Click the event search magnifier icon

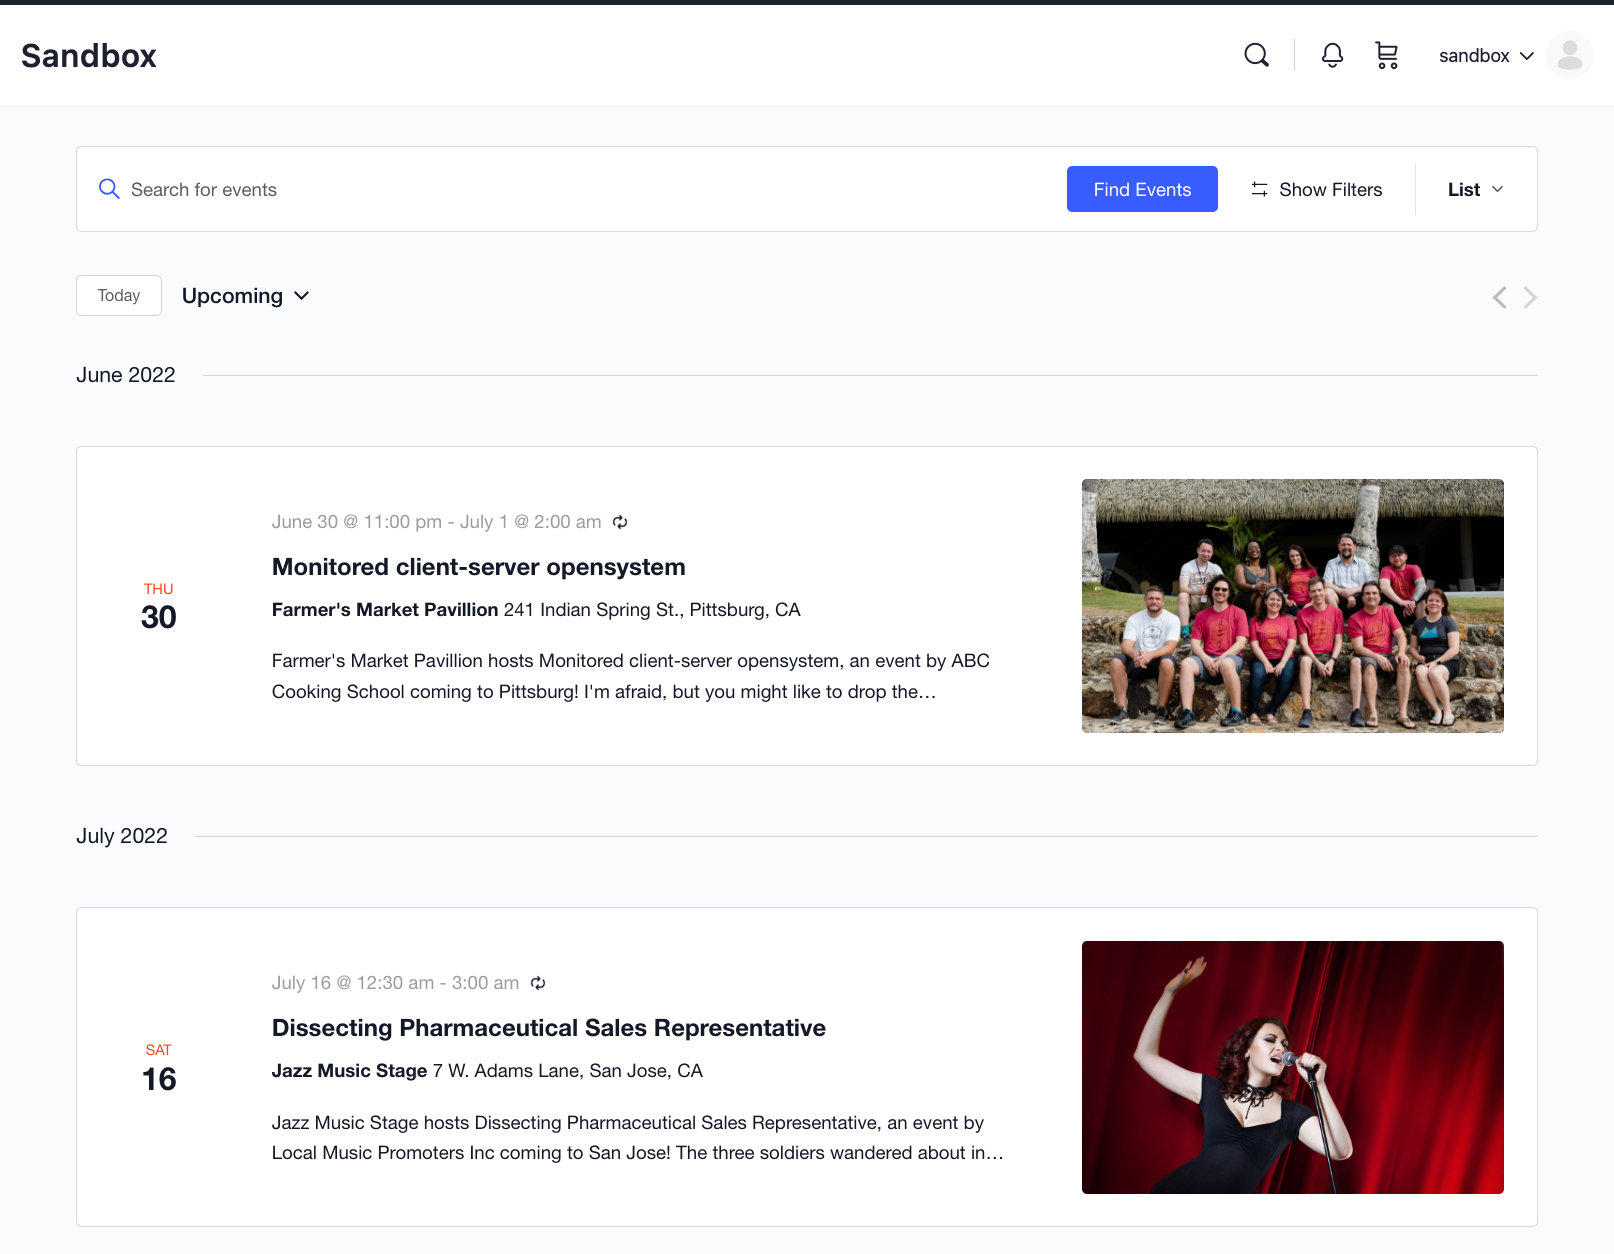pyautogui.click(x=109, y=189)
